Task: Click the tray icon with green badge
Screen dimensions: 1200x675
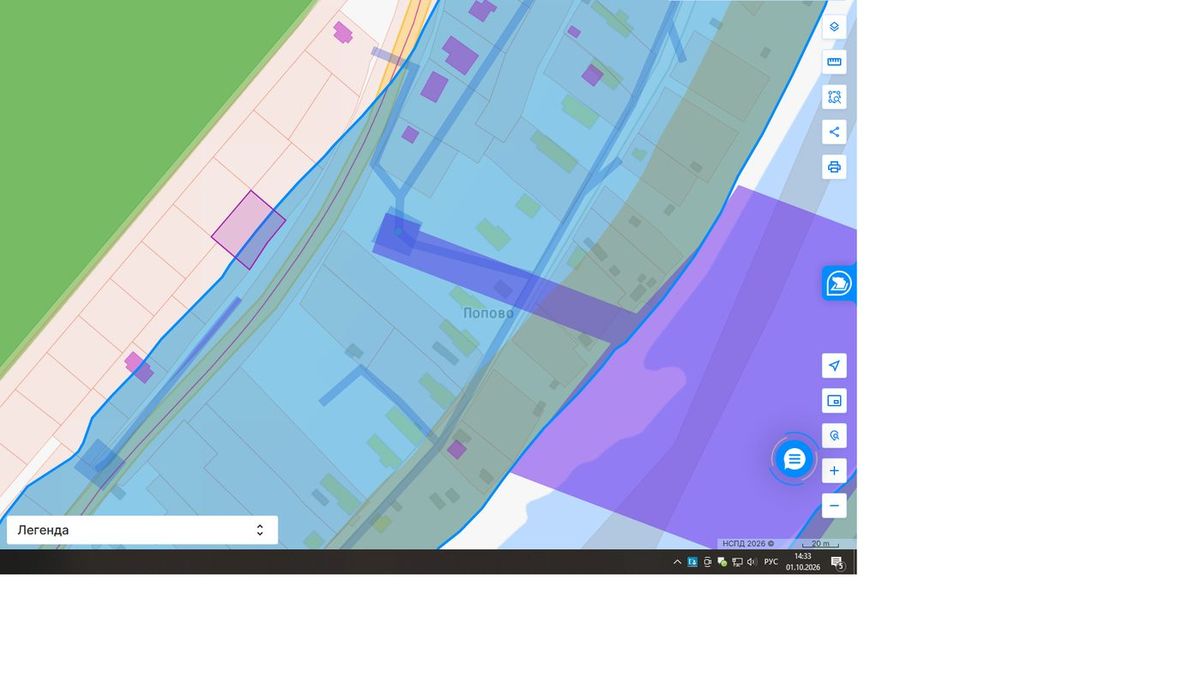Action: (x=722, y=562)
